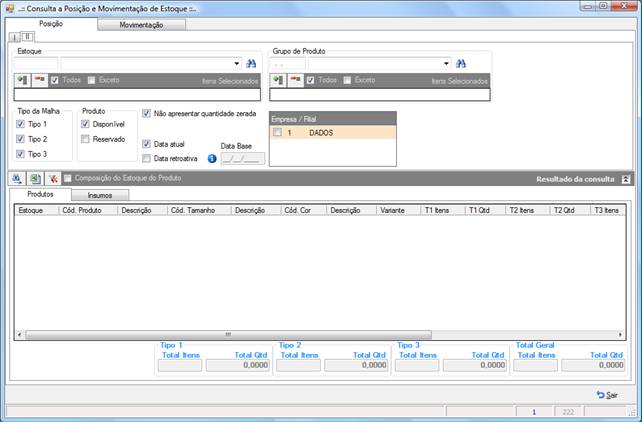Enable the Data retroativa checkbox
This screenshot has width=642, height=422.
(146, 158)
